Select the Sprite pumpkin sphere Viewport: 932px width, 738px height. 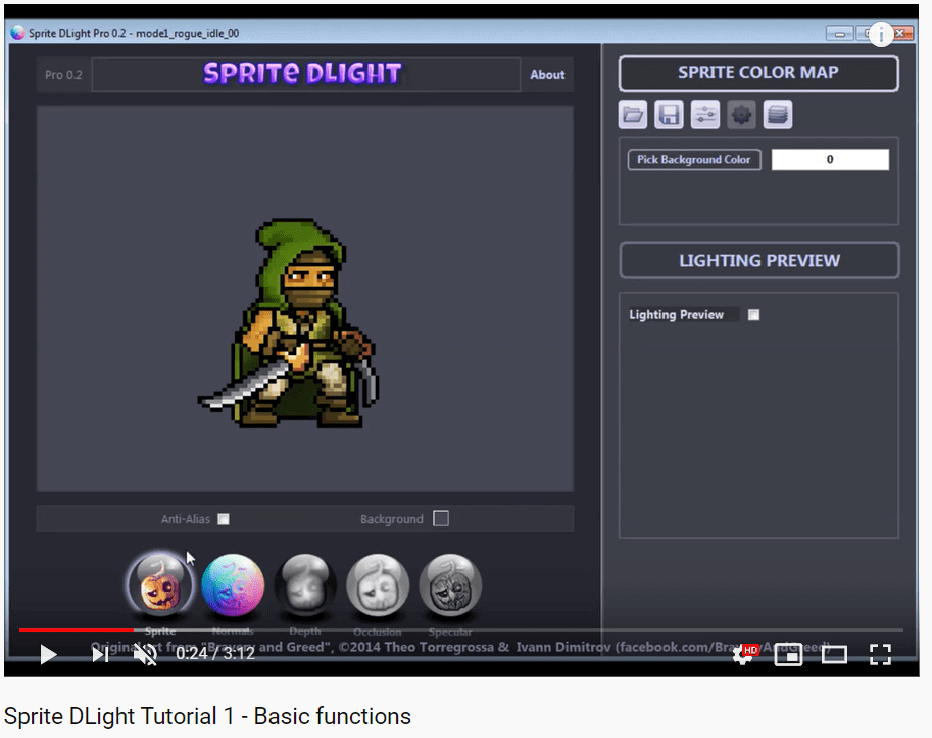click(x=160, y=585)
